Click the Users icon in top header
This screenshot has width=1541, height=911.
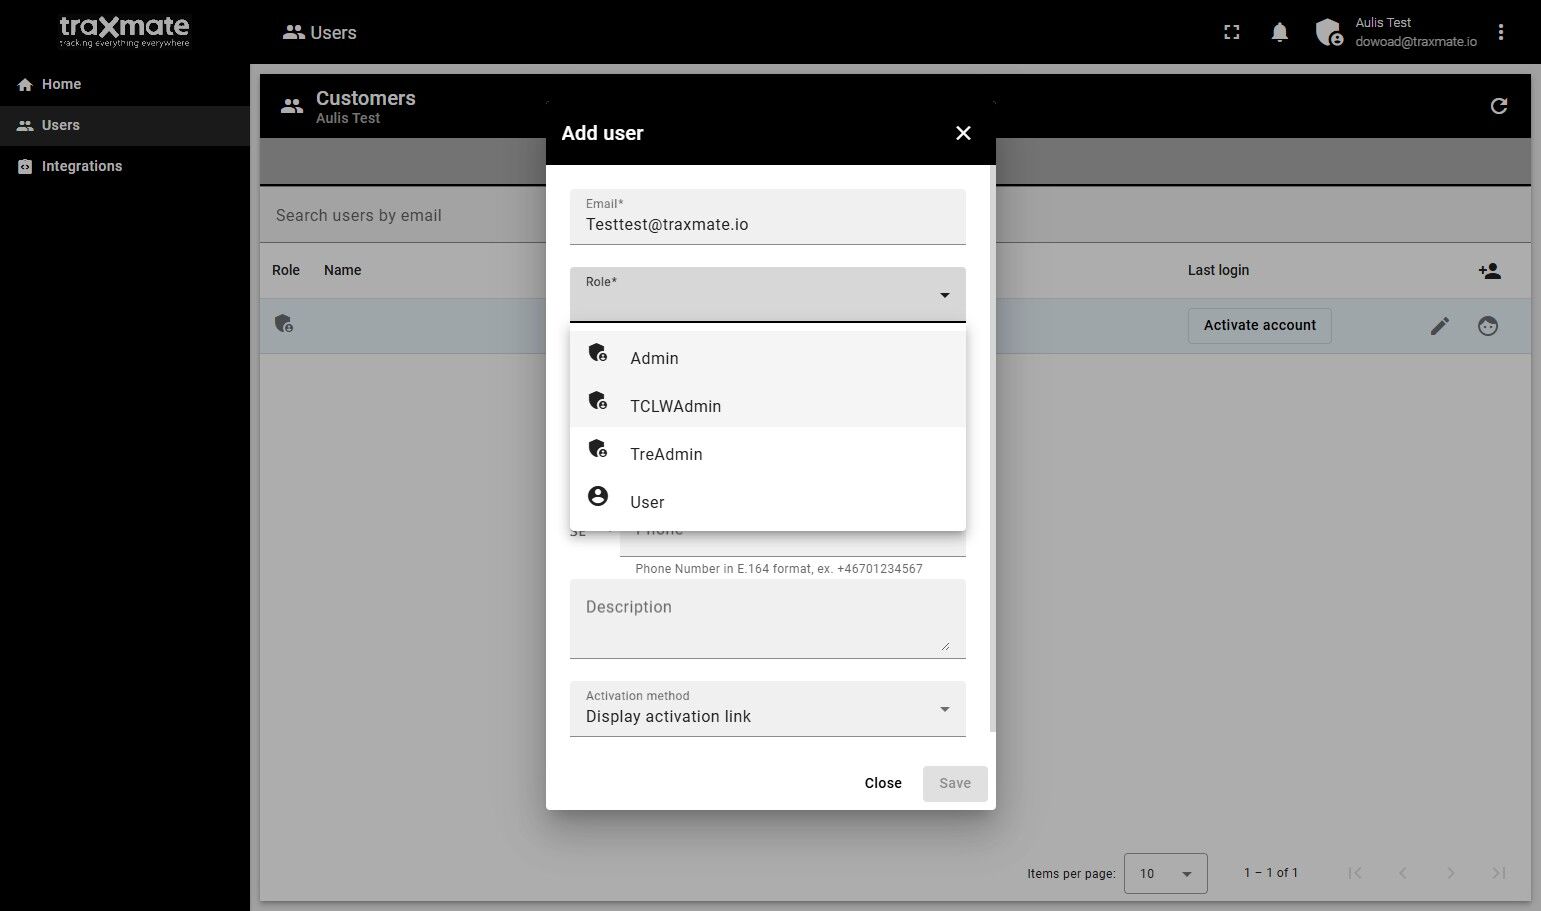(x=294, y=33)
